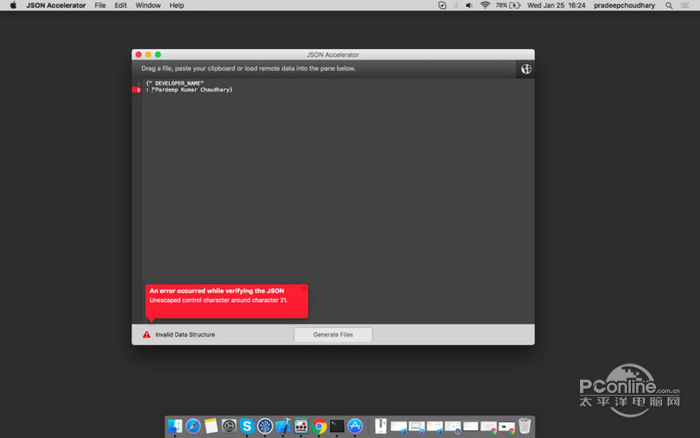The image size is (700, 438).
Task: Open the Help menu
Action: click(x=177, y=5)
